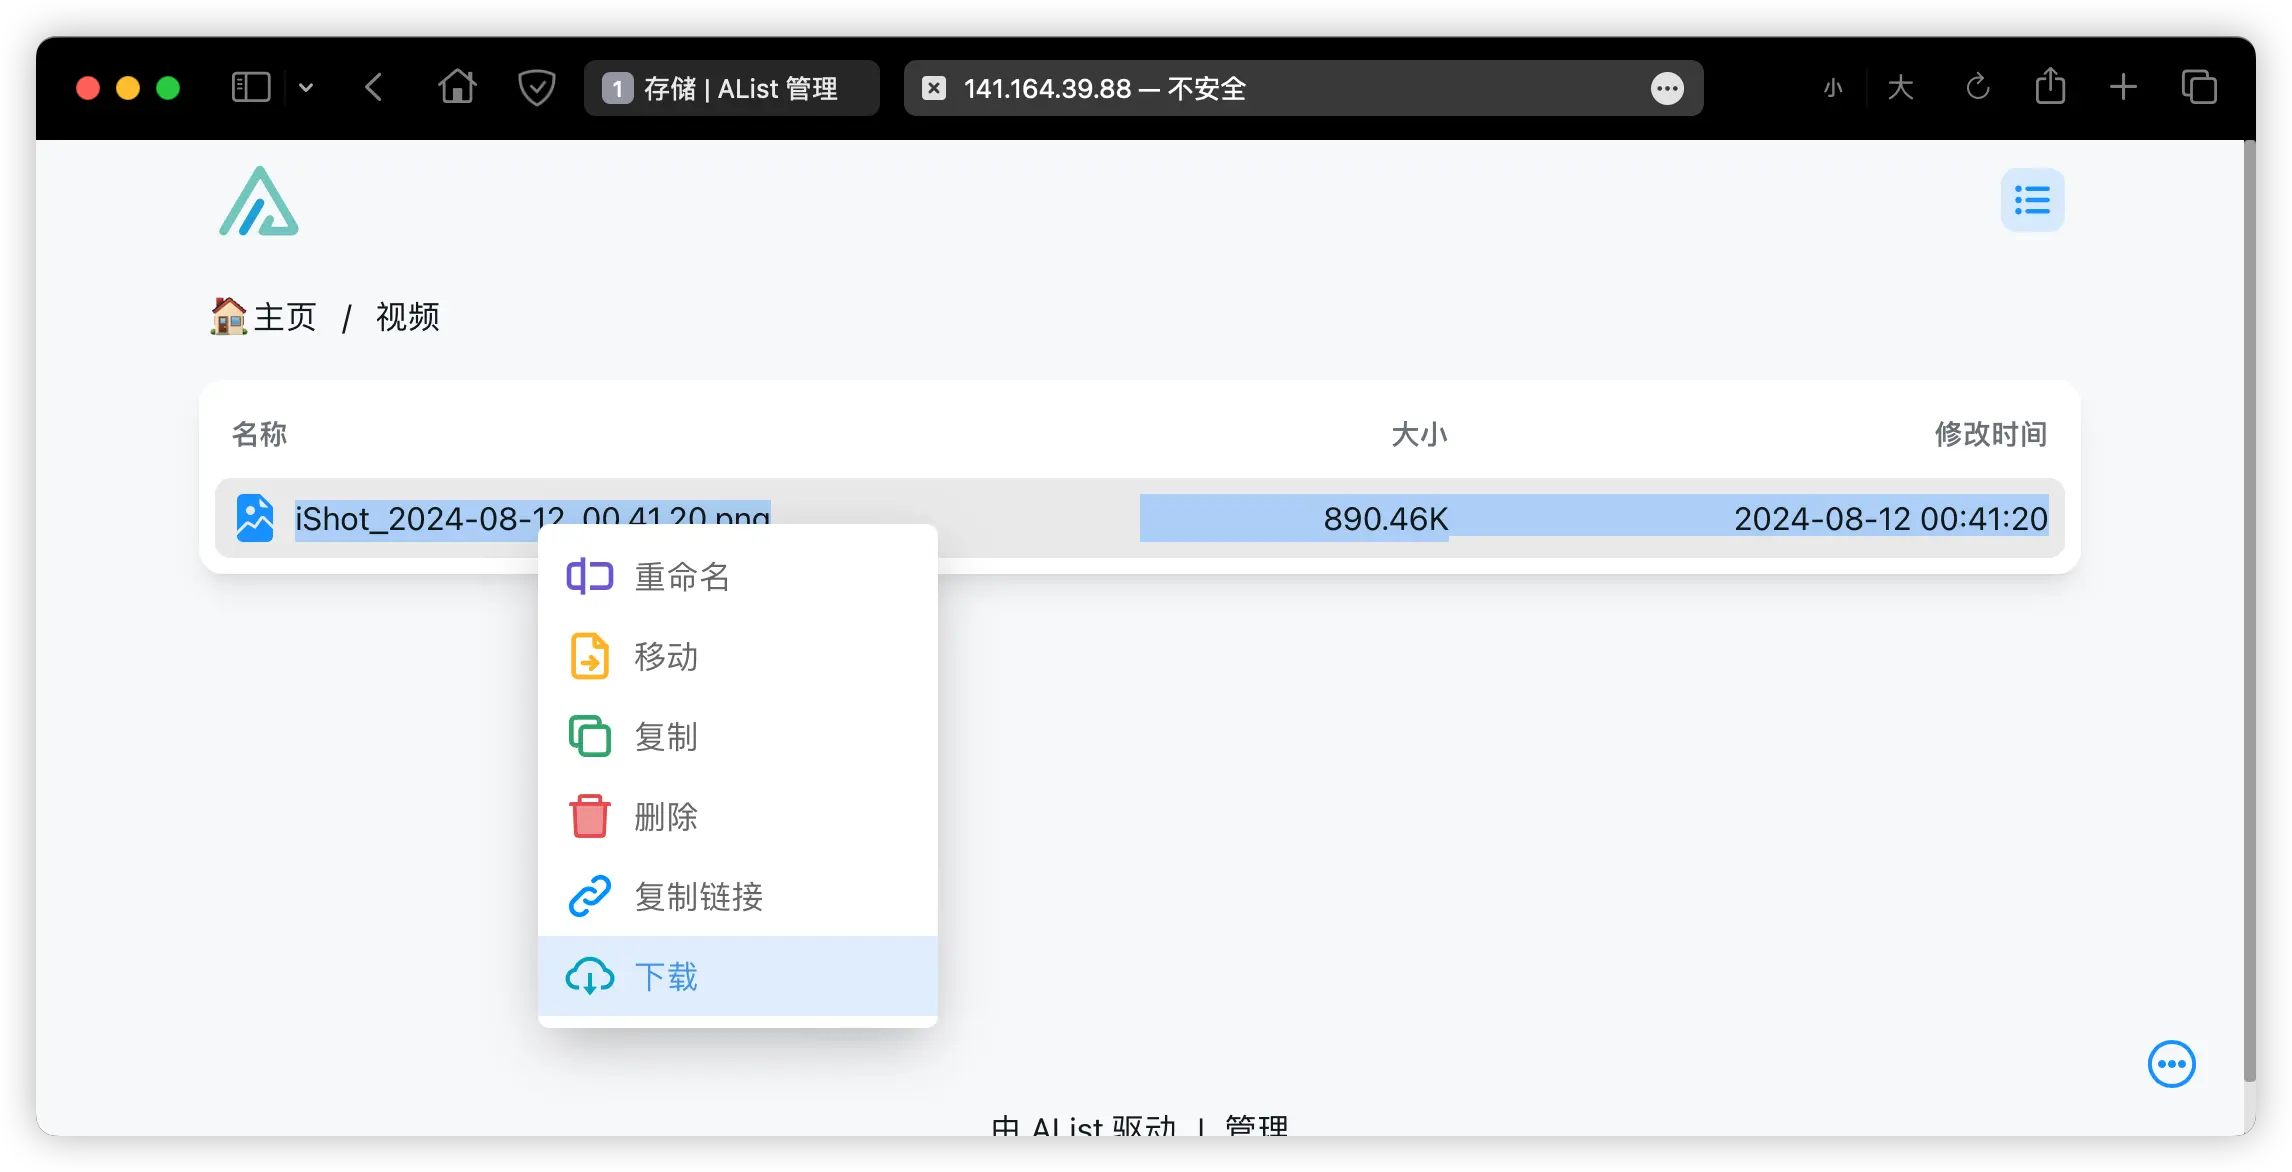This screenshot has height=1172, width=2292.
Task: Switch to the 存储 | AList 管理 tab
Action: click(x=731, y=88)
